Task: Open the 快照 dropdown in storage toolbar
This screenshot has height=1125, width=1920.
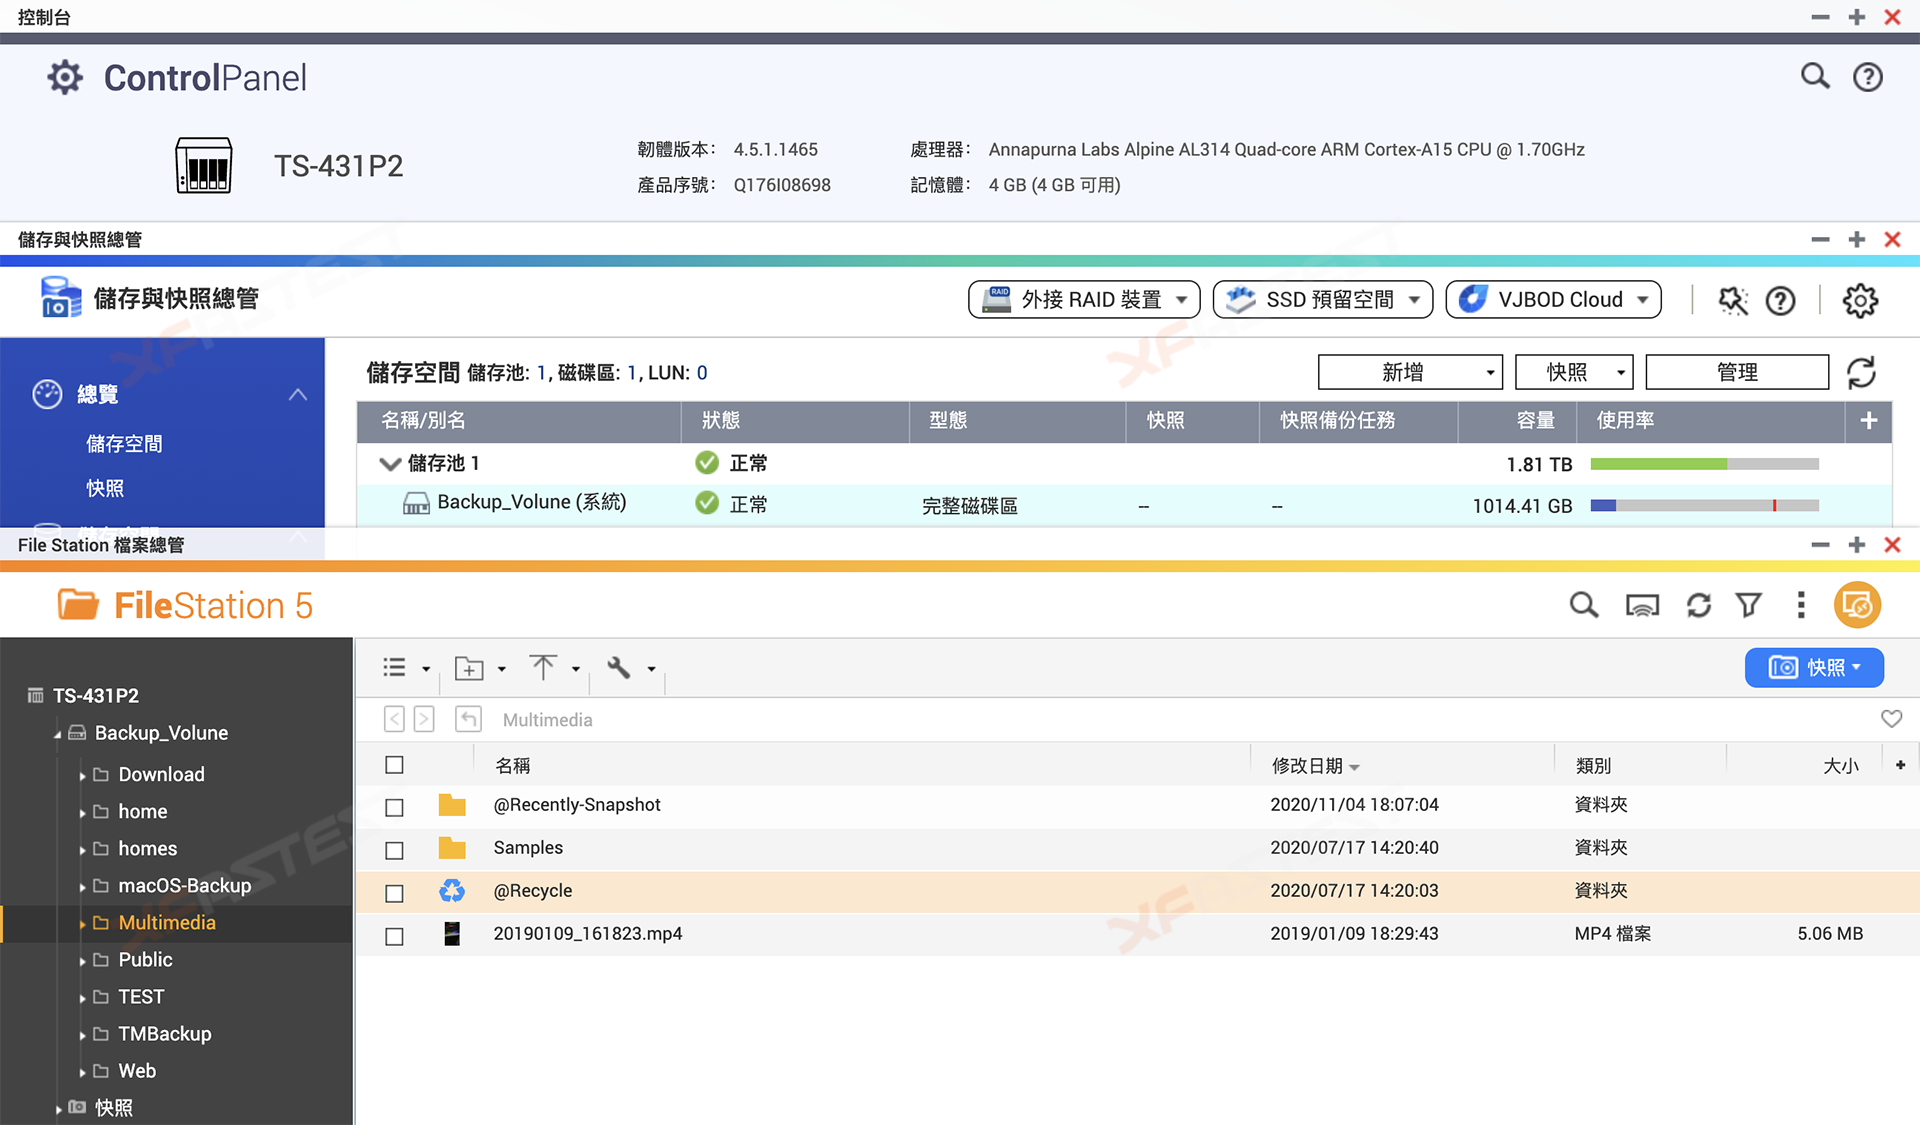Action: click(1574, 373)
